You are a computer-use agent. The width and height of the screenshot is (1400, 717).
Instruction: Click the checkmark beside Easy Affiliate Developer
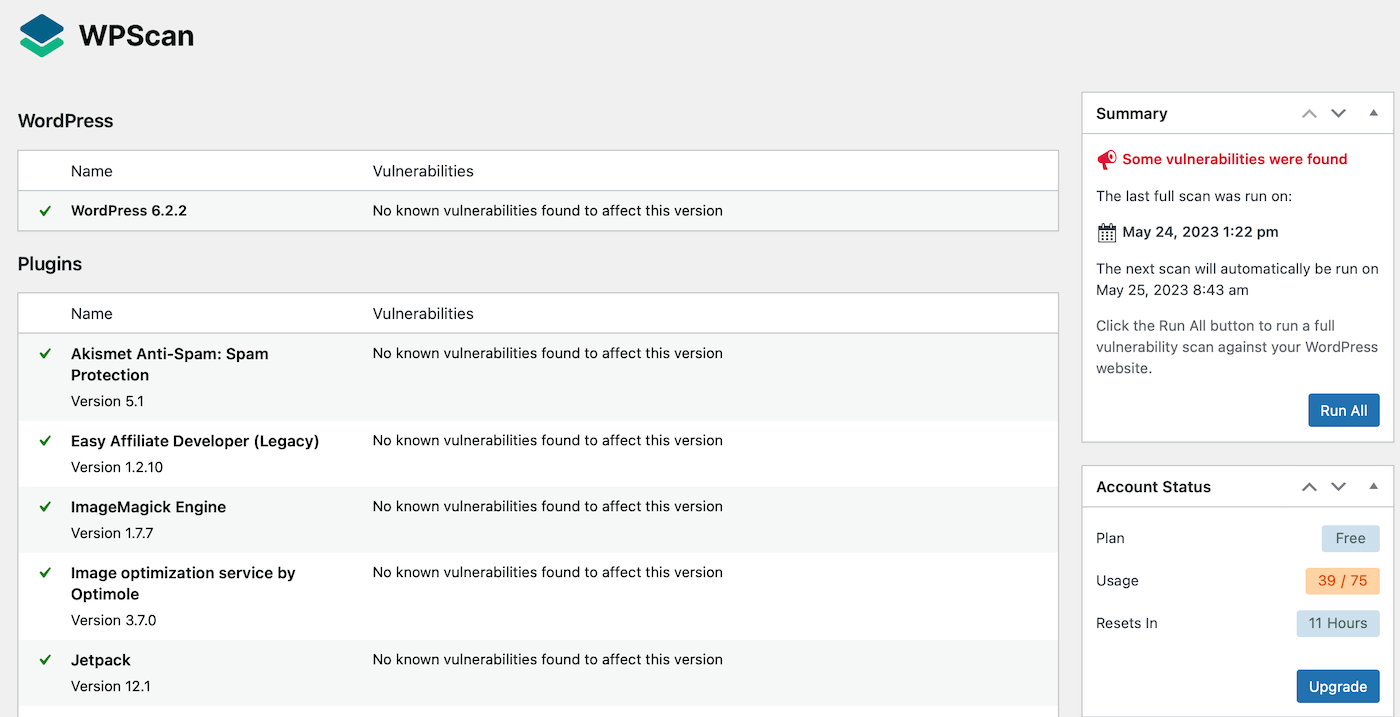[x=45, y=441]
